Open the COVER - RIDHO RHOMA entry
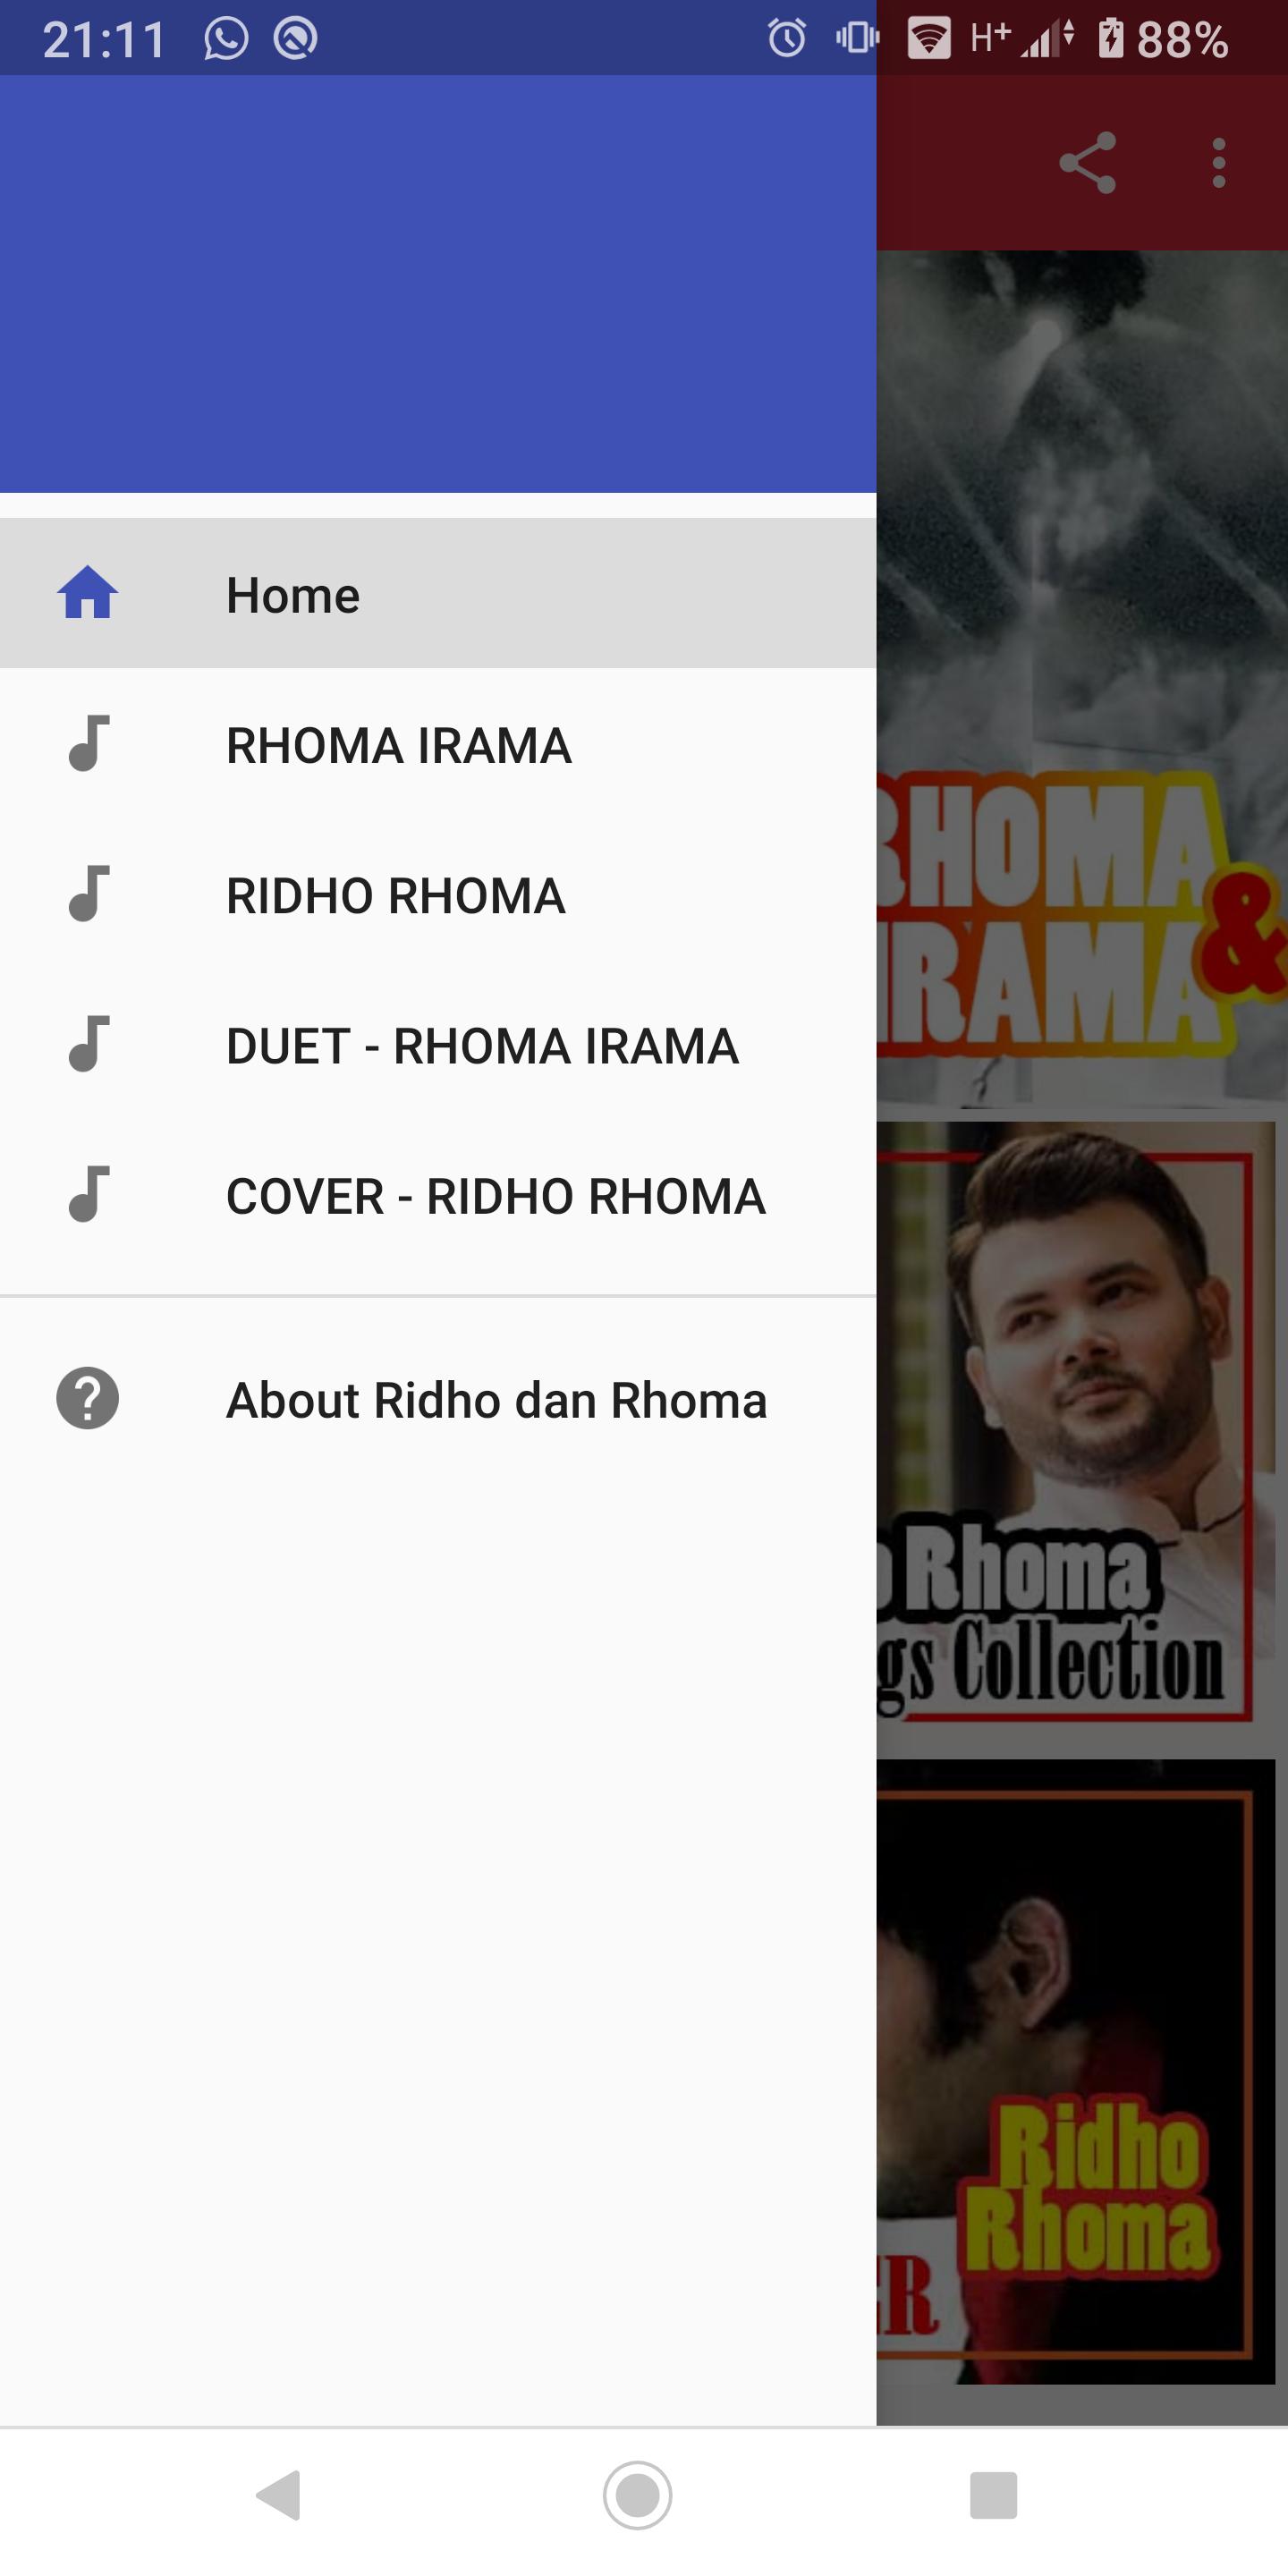Screen dimensions: 1288x2576 [438, 1194]
